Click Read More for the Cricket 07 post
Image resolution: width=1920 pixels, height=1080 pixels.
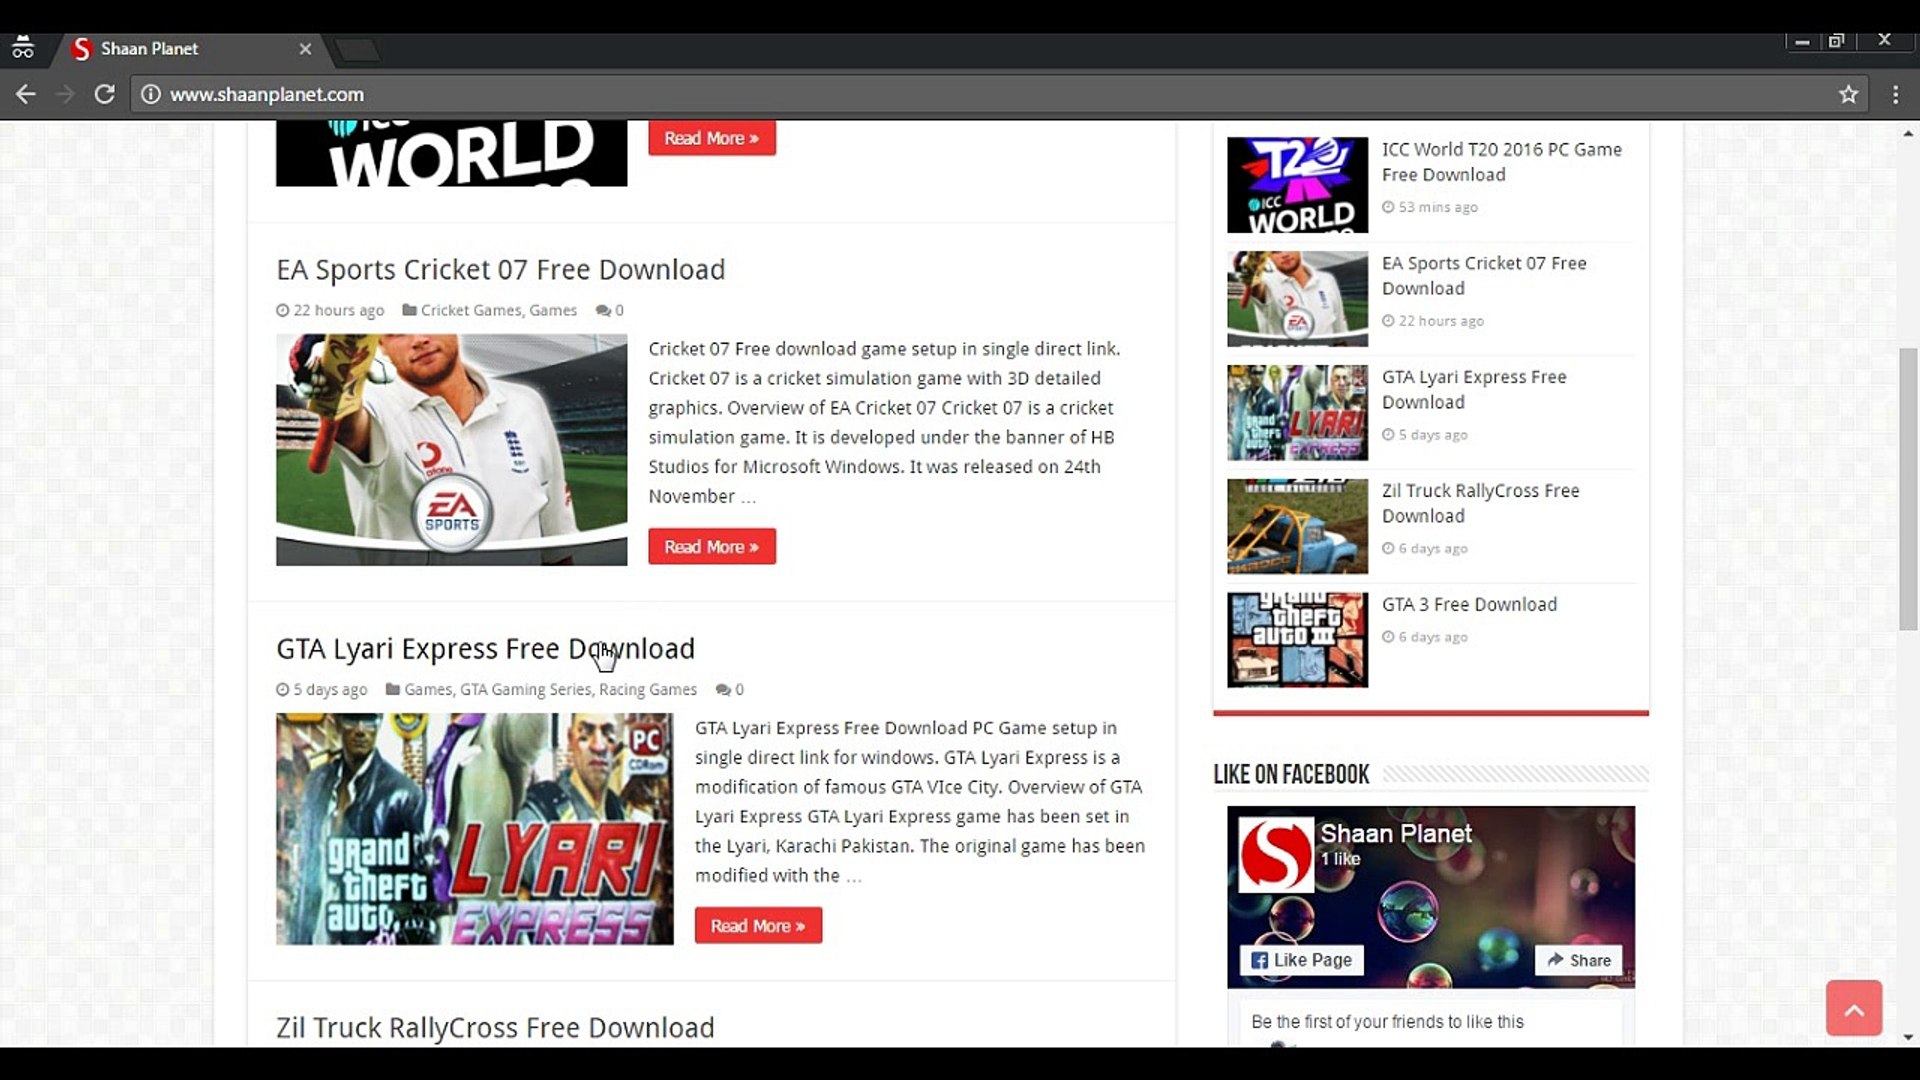[711, 547]
